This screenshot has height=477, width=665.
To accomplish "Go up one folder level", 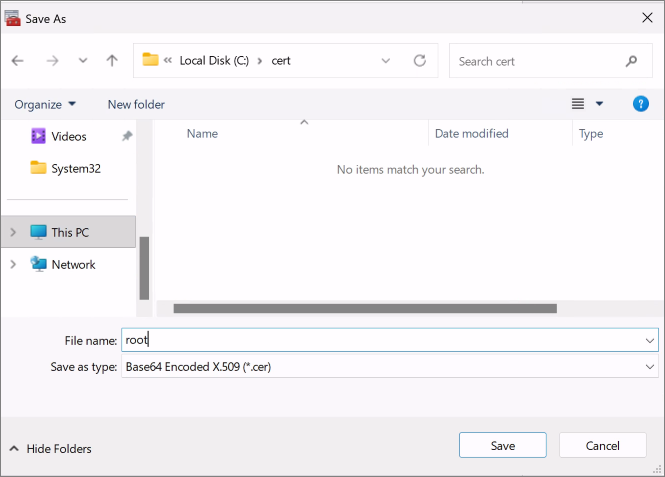I will (x=112, y=61).
